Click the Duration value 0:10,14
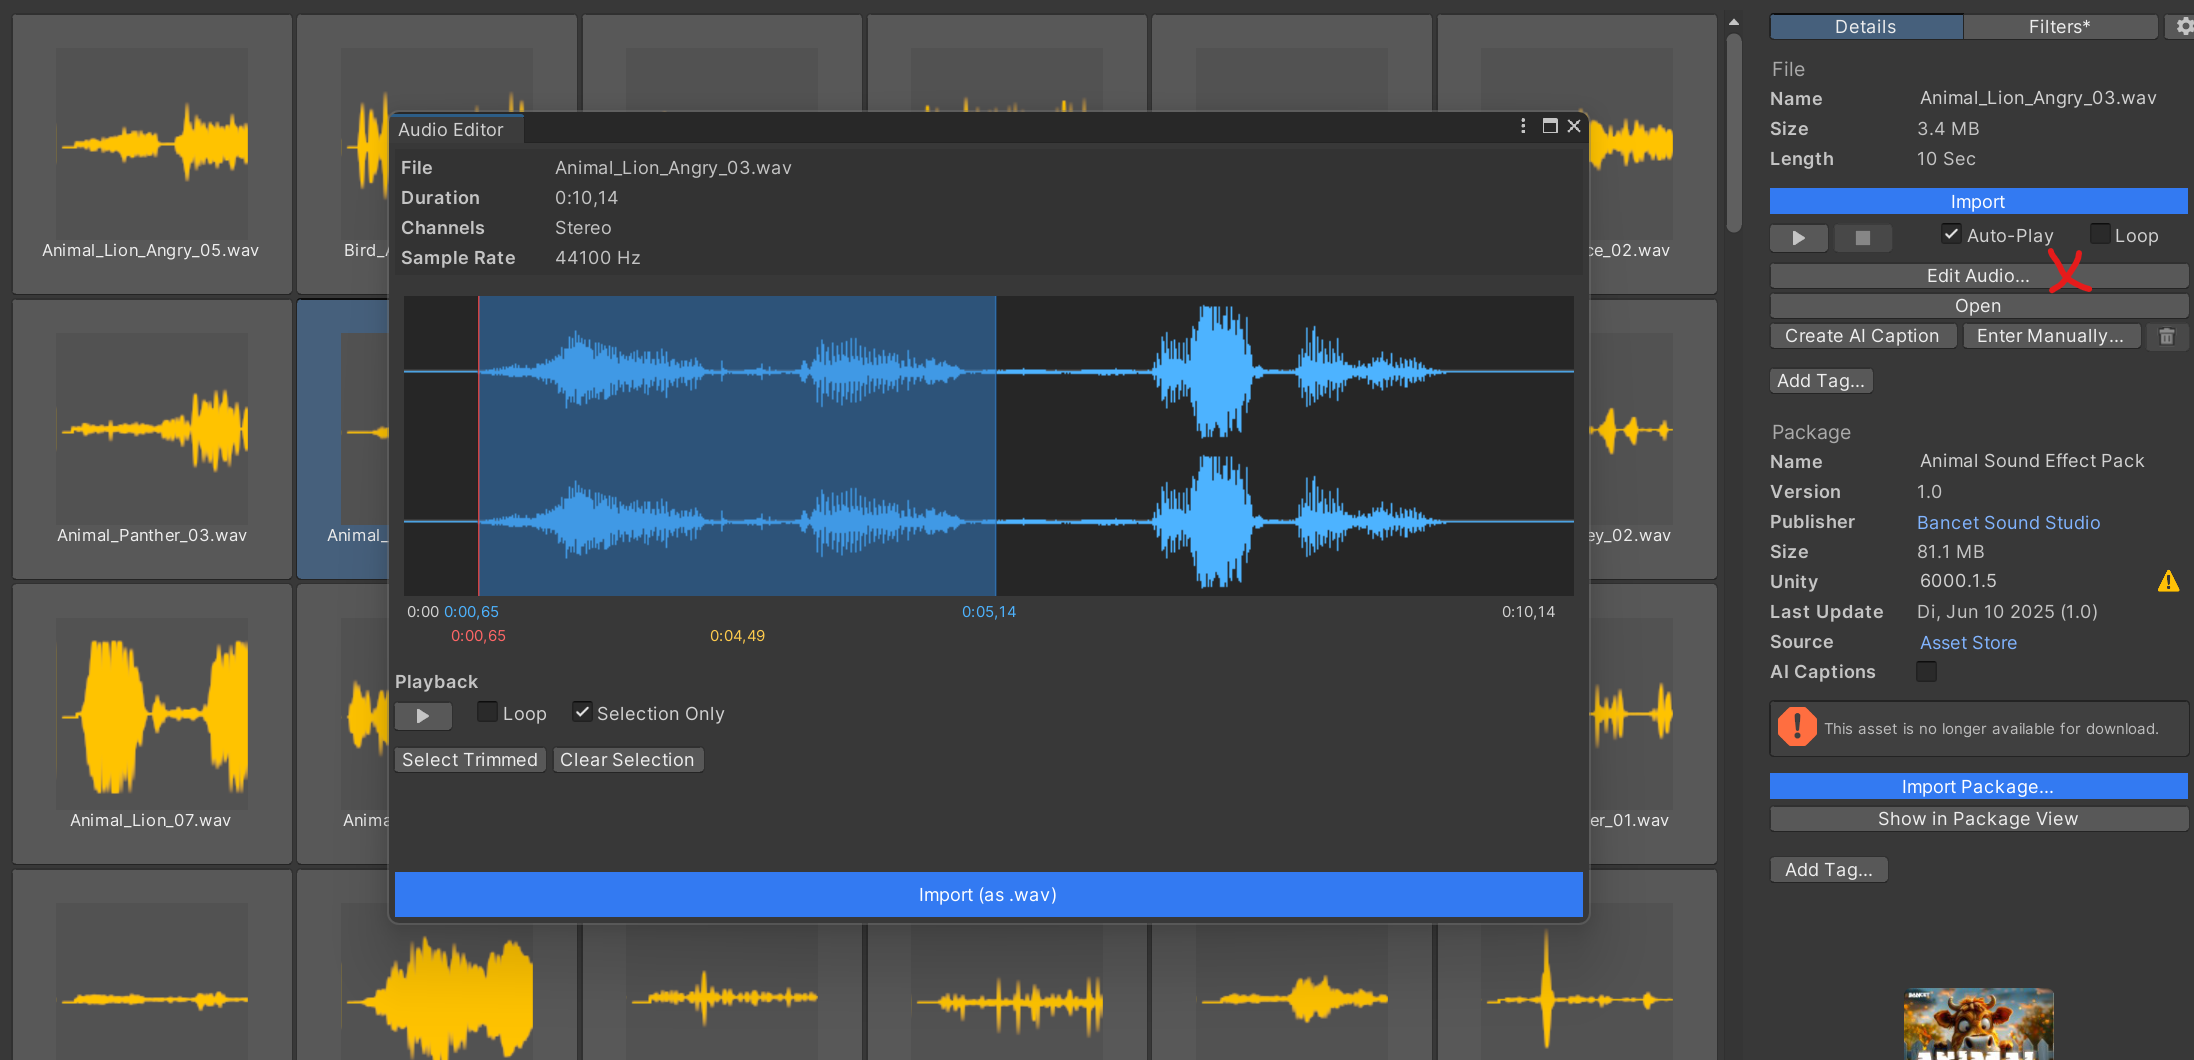 [586, 198]
